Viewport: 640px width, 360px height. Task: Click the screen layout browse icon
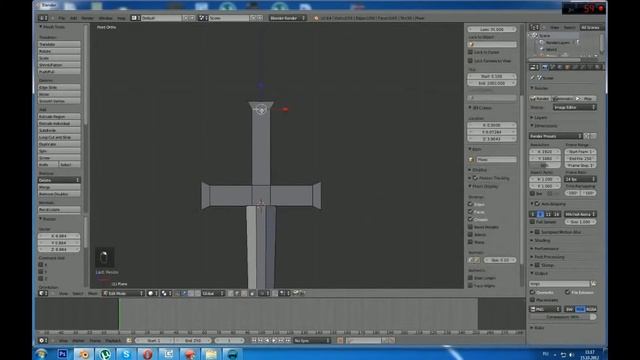coord(135,18)
